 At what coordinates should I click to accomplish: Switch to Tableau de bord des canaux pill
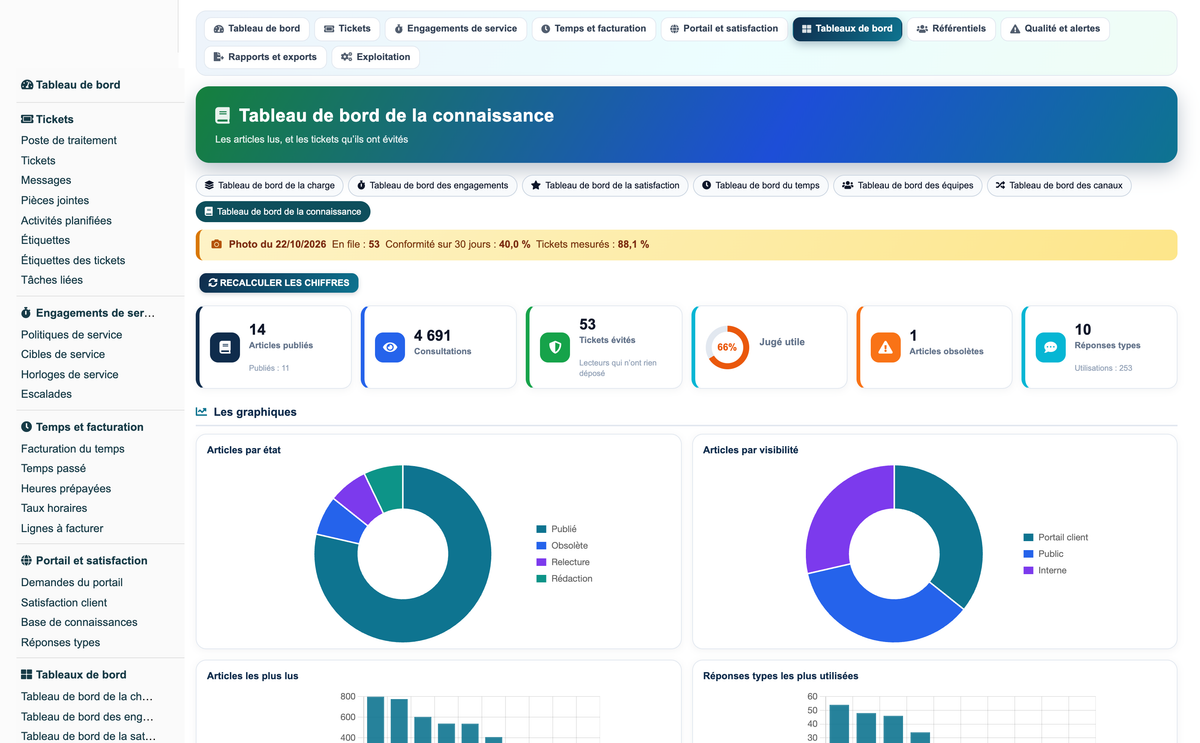pyautogui.click(x=1059, y=185)
